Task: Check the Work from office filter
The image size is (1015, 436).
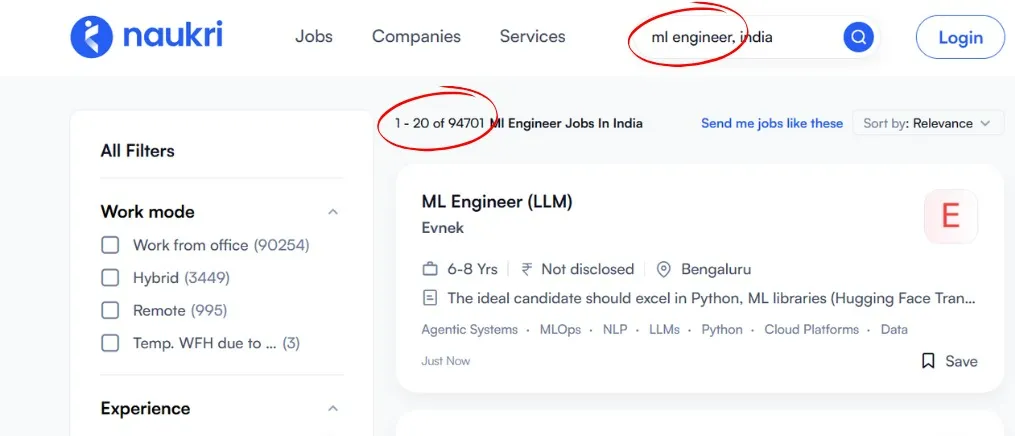Action: [110, 245]
